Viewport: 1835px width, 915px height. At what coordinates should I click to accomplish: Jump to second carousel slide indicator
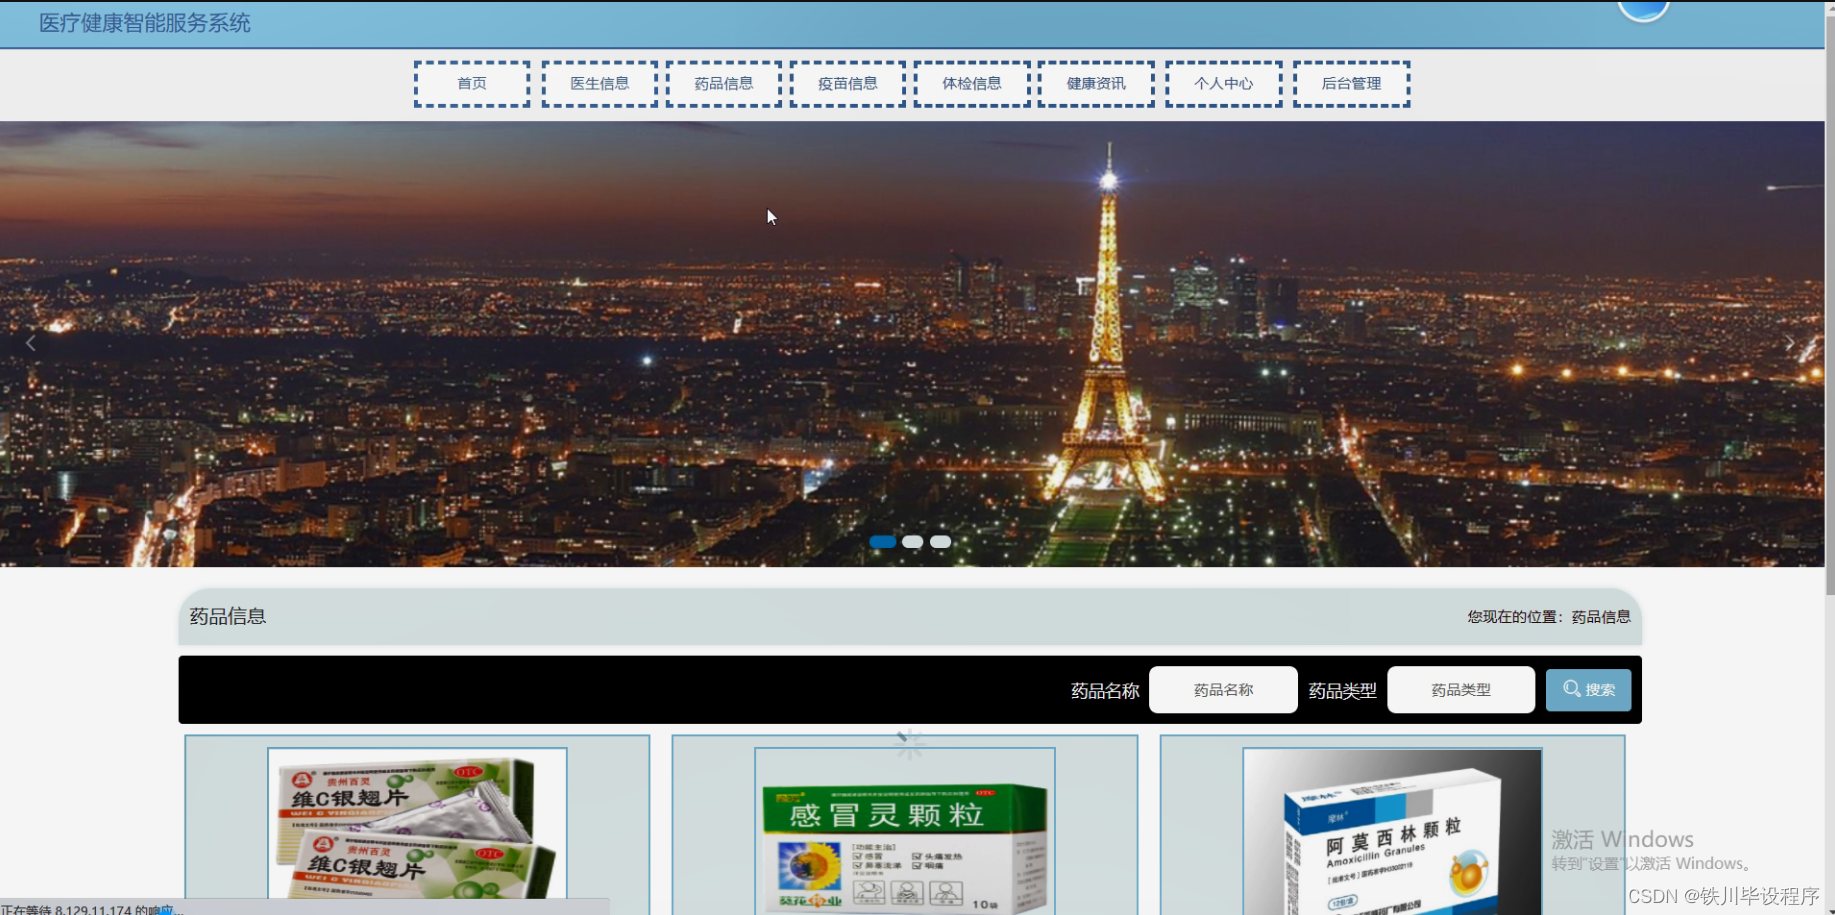pos(912,542)
